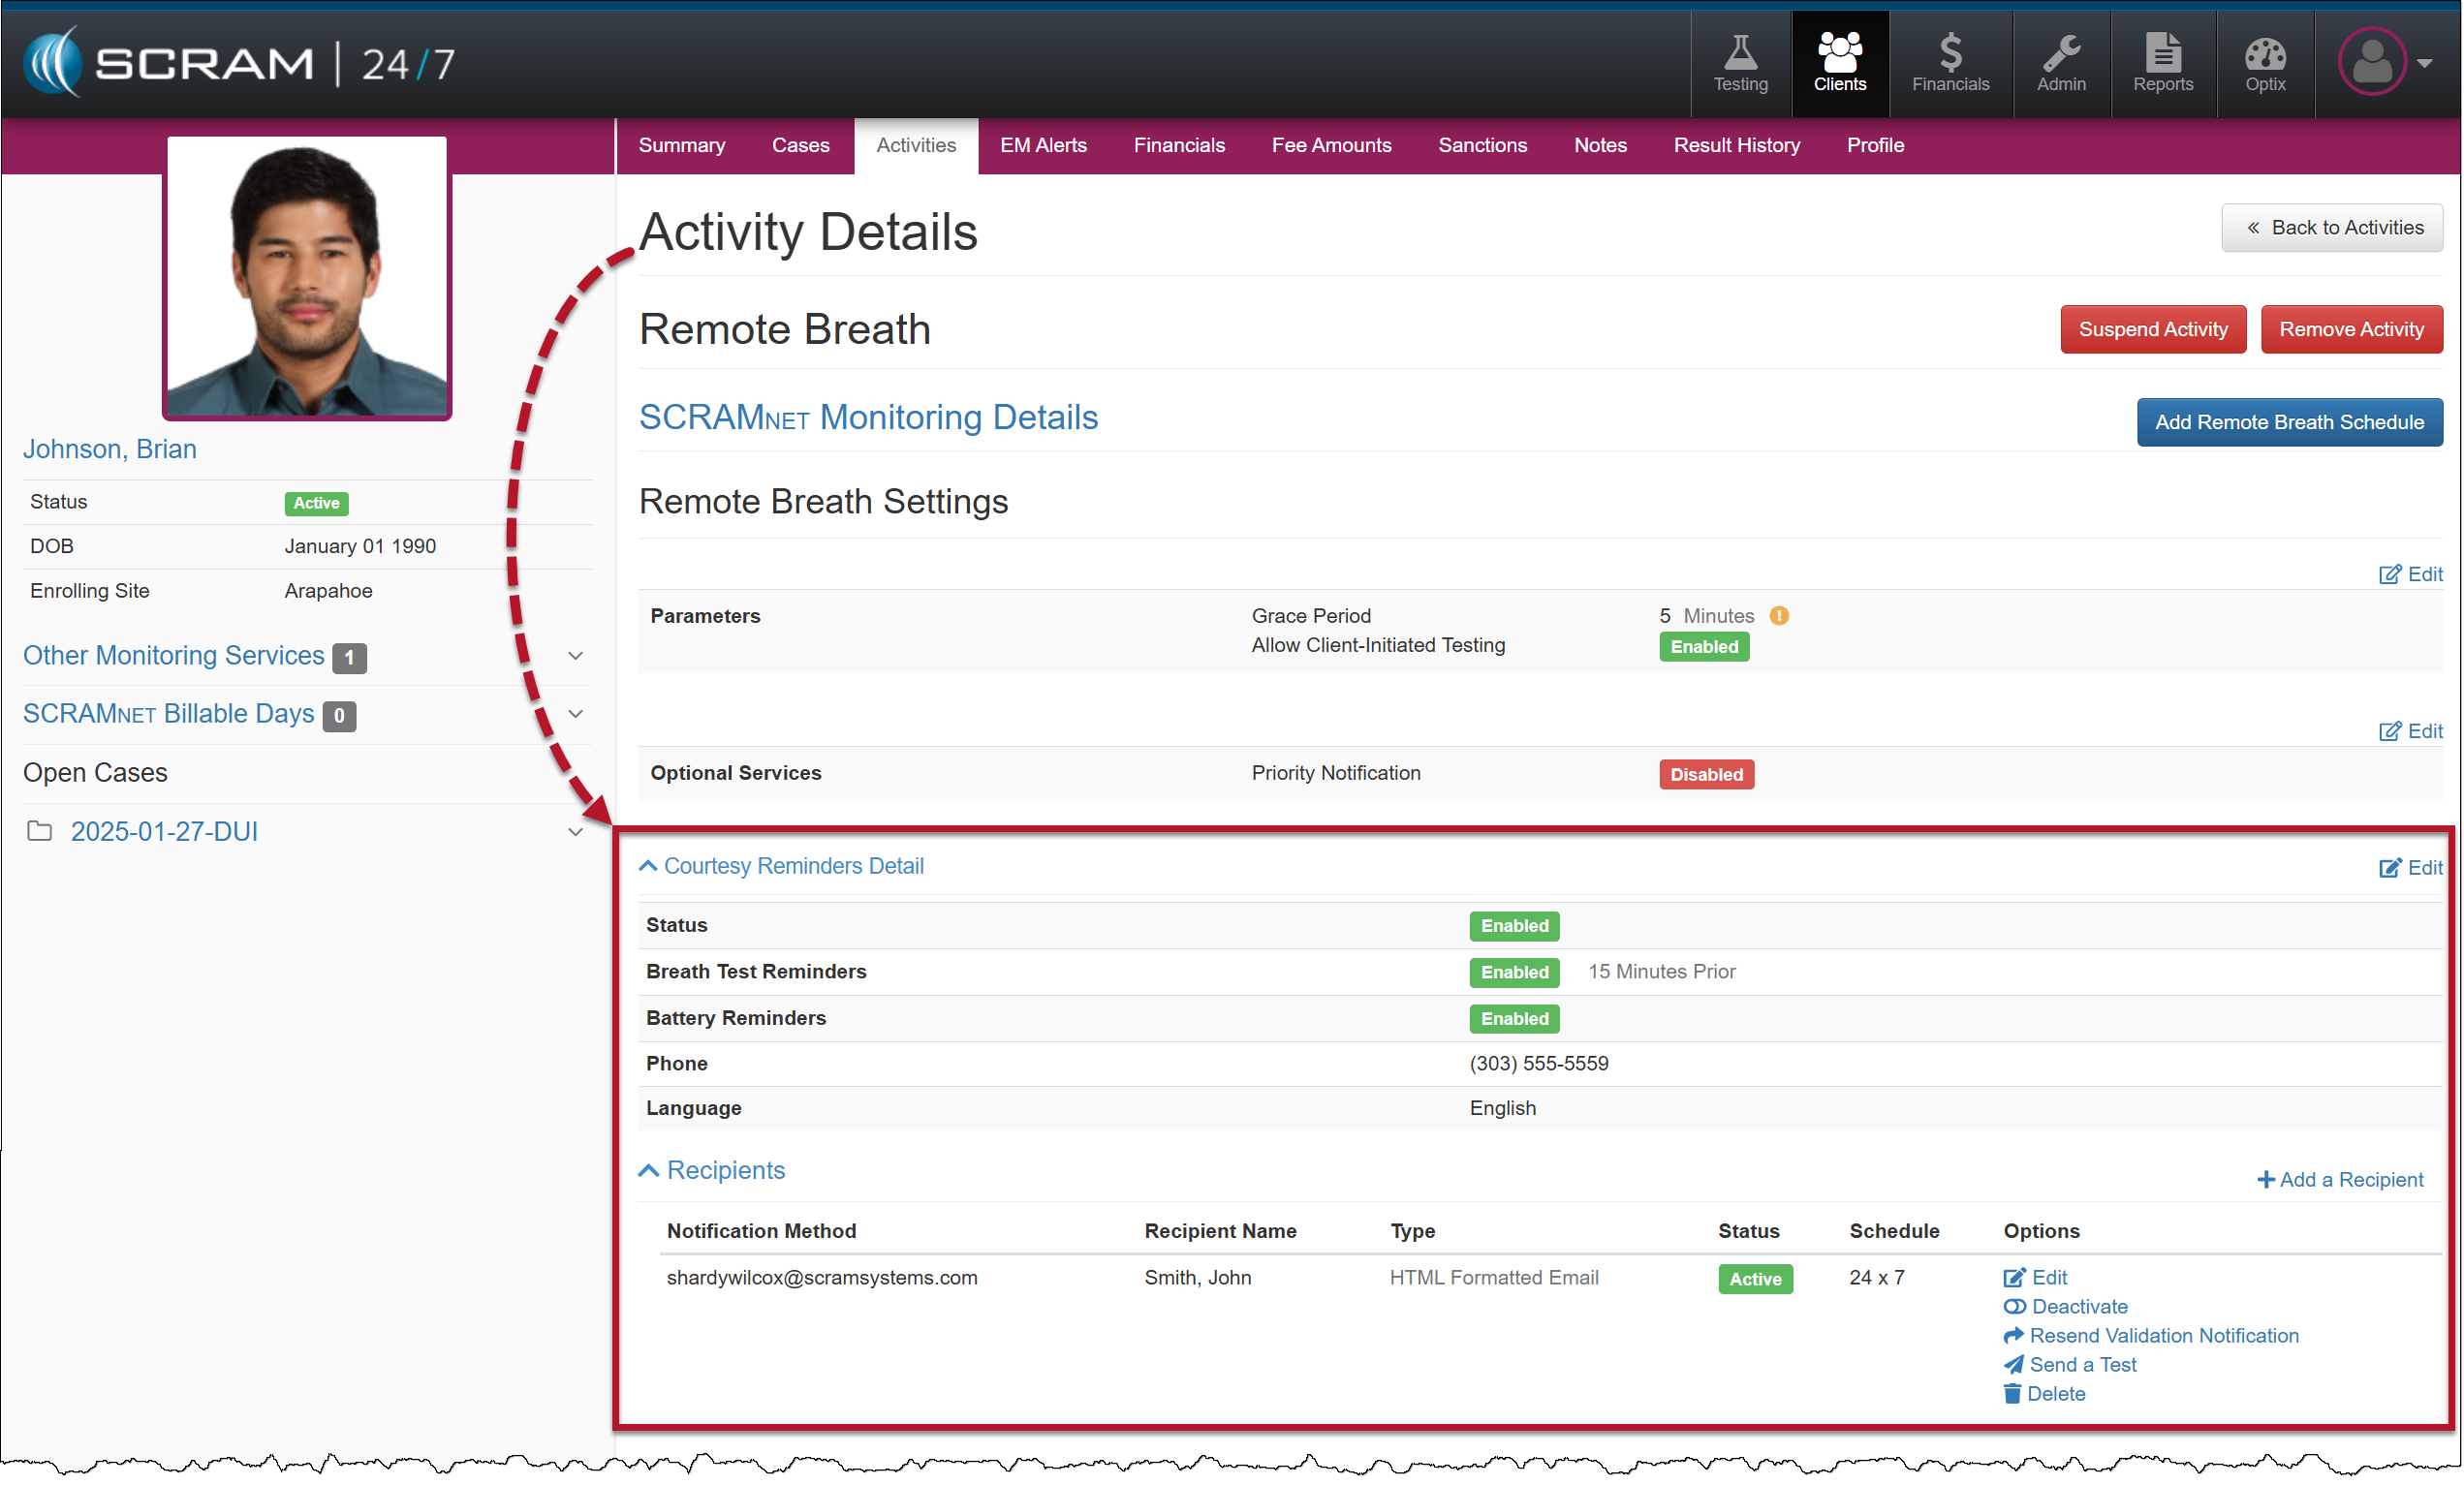Click the Delete trash icon for recipient
Screen dimensions: 2464x1485
tap(2012, 1393)
